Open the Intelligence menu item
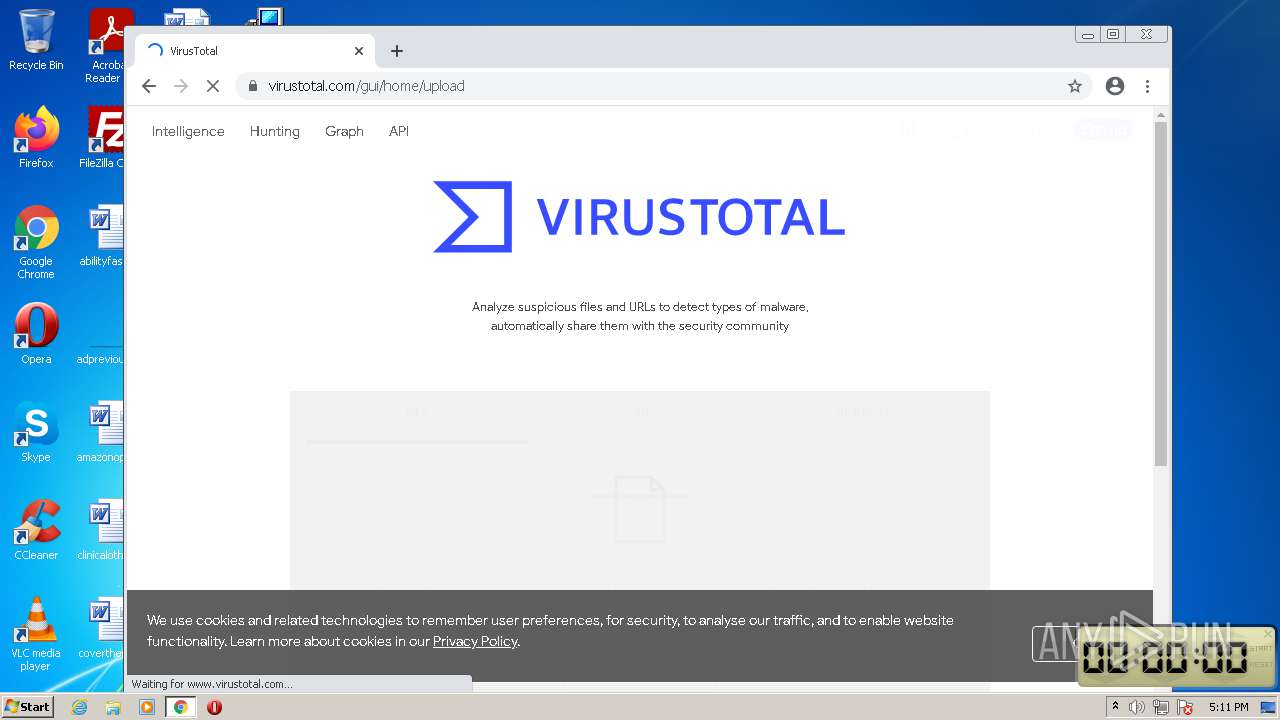The image size is (1280, 720). point(188,131)
